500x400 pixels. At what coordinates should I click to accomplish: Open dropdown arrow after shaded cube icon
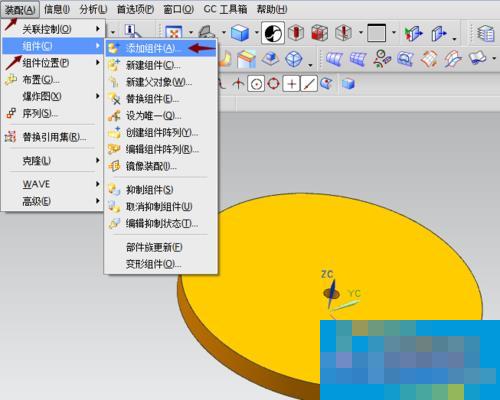pos(257,33)
